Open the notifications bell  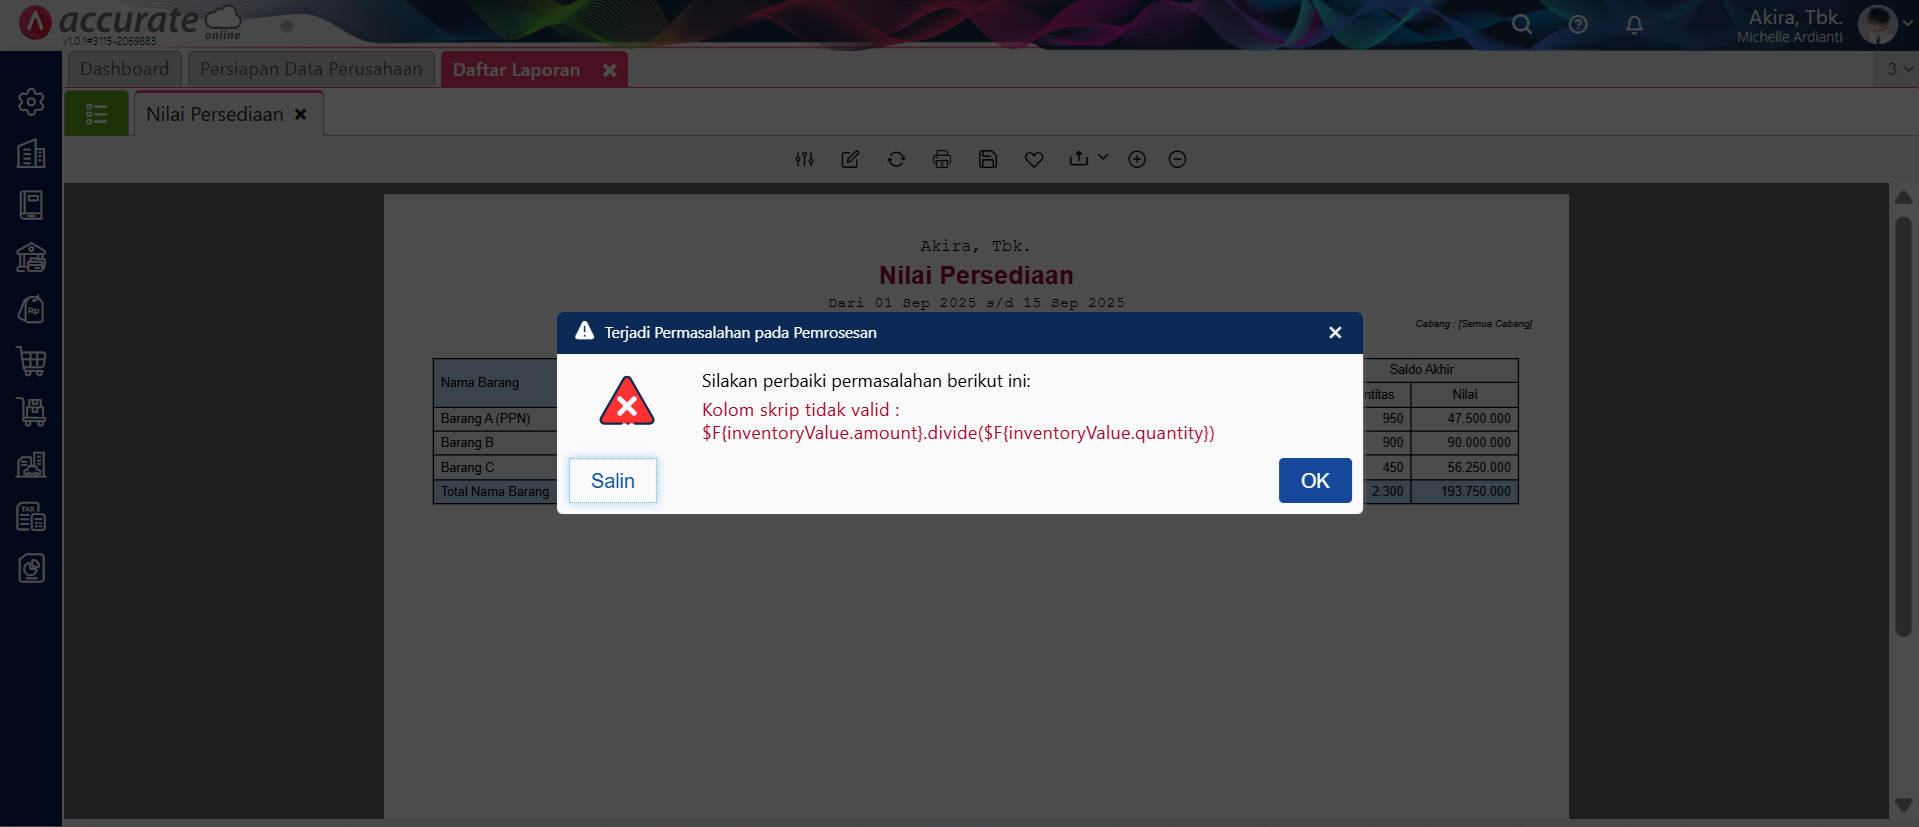coord(1634,25)
